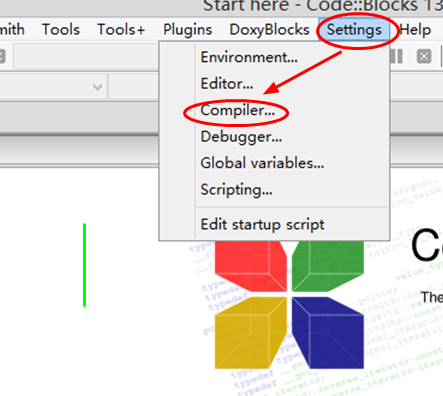Select Compiler... menu entry
443x396 pixels.
pos(237,110)
